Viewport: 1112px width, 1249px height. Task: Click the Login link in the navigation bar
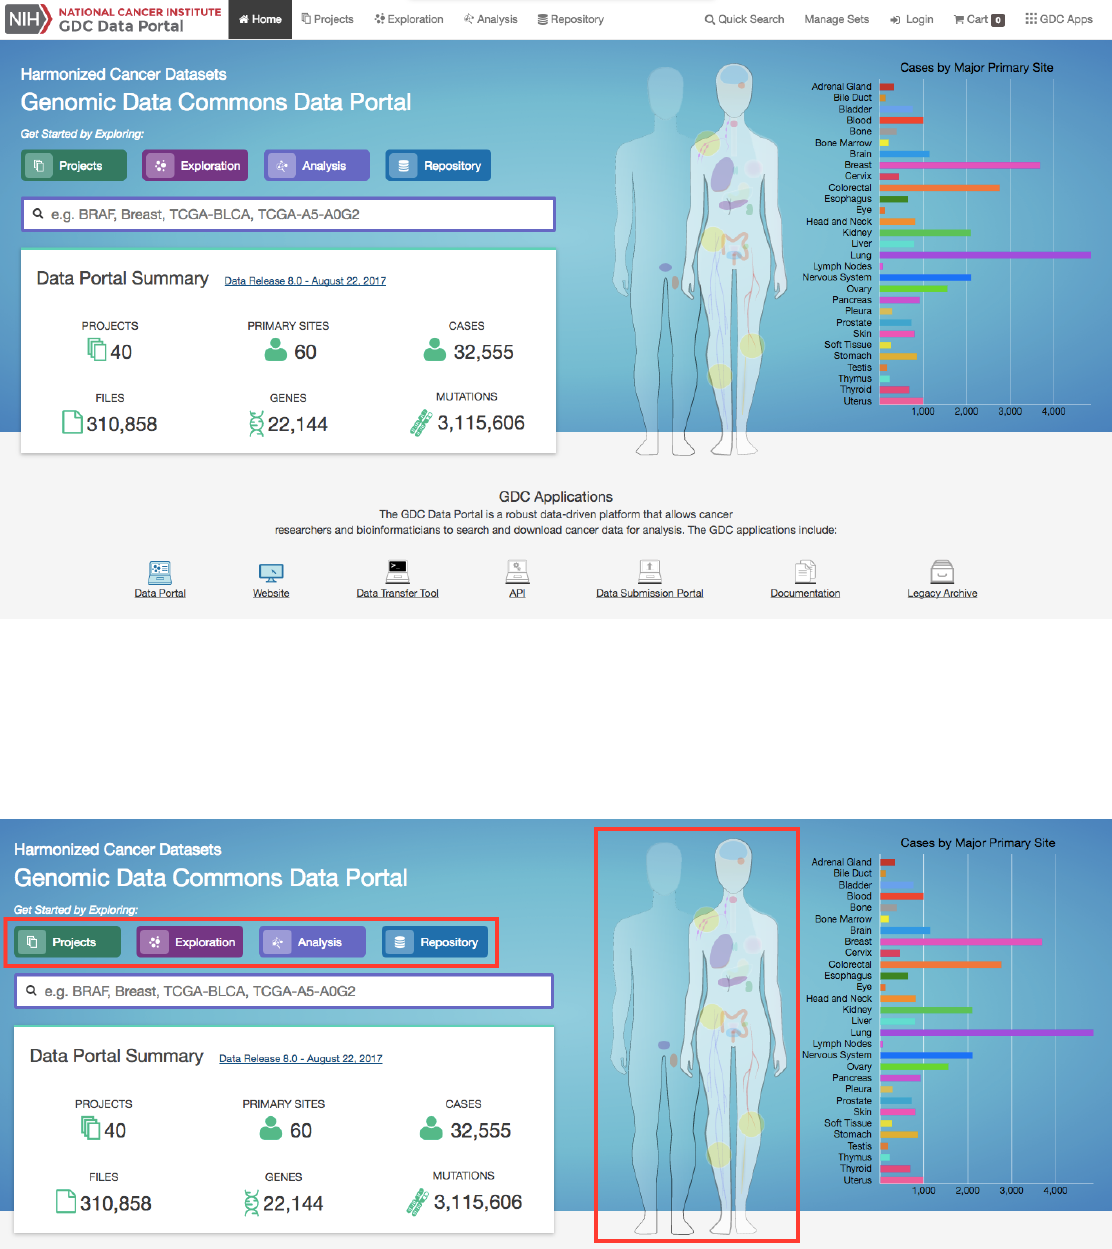click(x=912, y=19)
